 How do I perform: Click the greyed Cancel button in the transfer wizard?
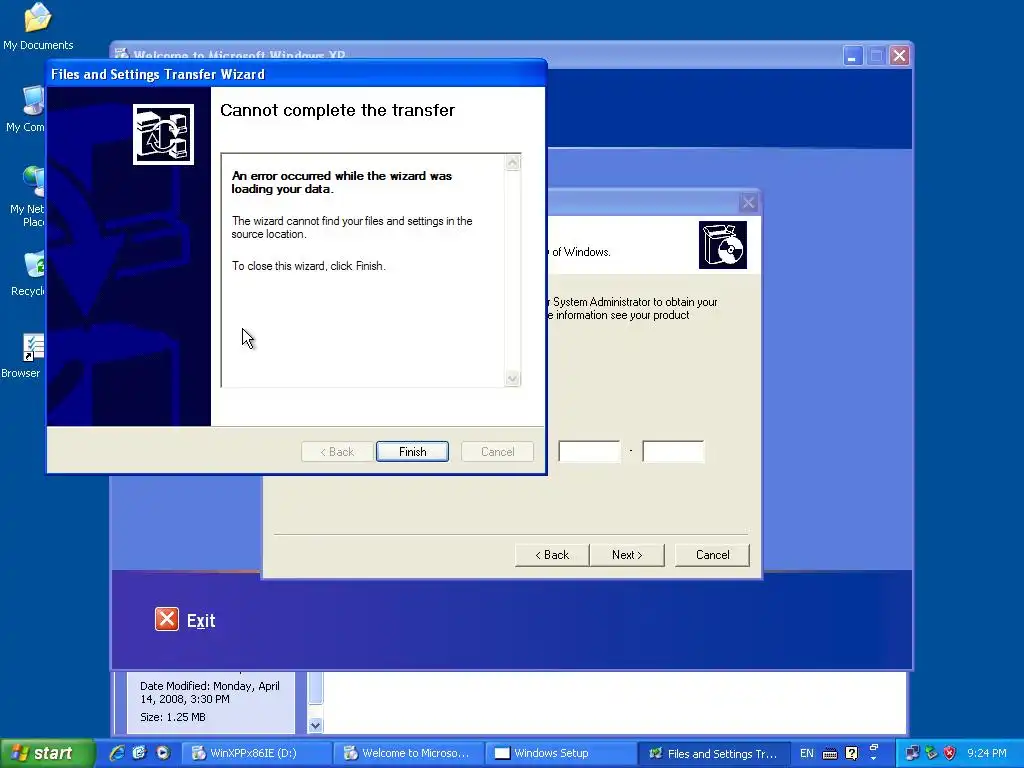point(497,451)
